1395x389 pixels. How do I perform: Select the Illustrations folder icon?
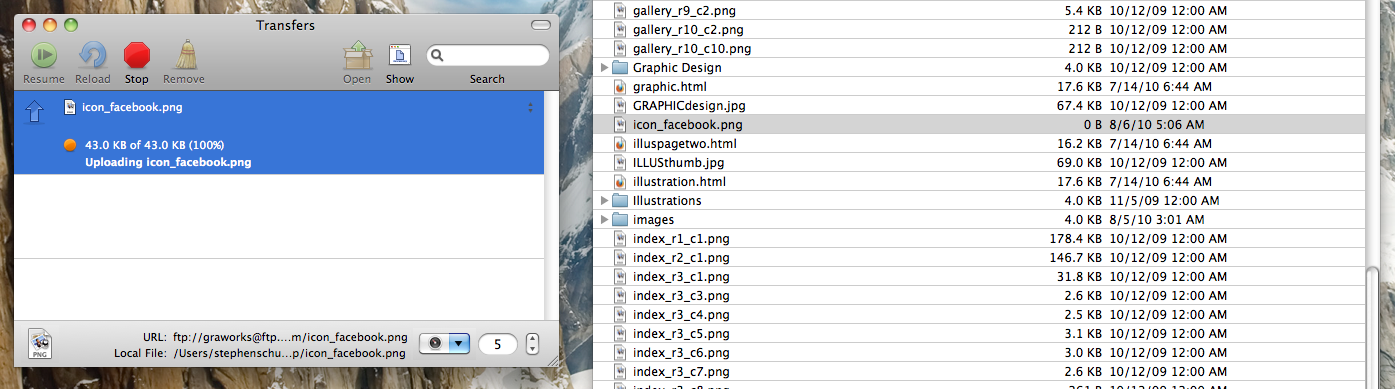[x=619, y=201]
